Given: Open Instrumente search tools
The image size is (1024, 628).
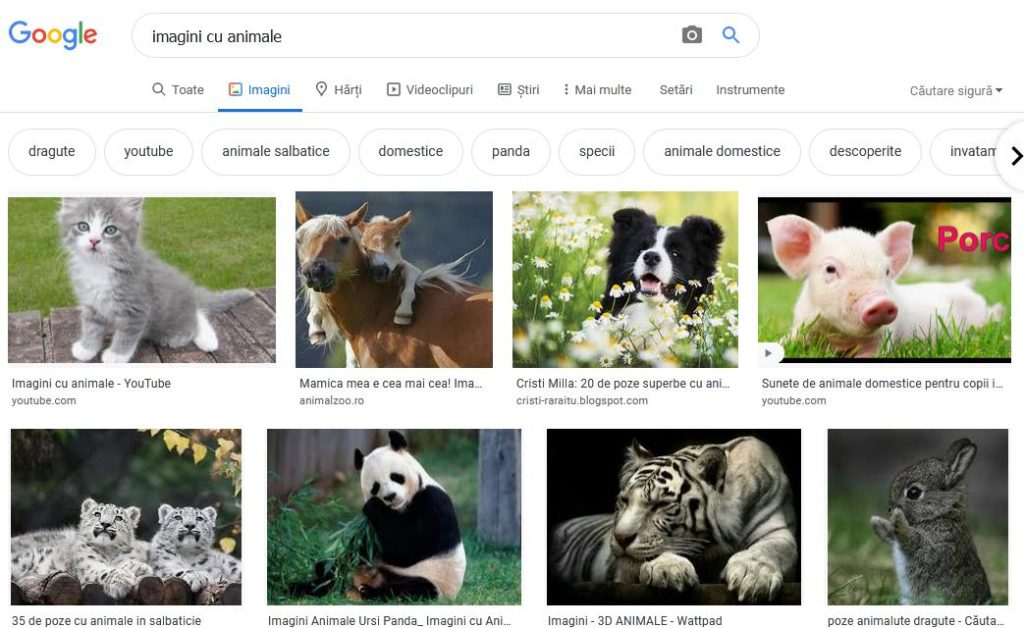Looking at the screenshot, I should (750, 90).
